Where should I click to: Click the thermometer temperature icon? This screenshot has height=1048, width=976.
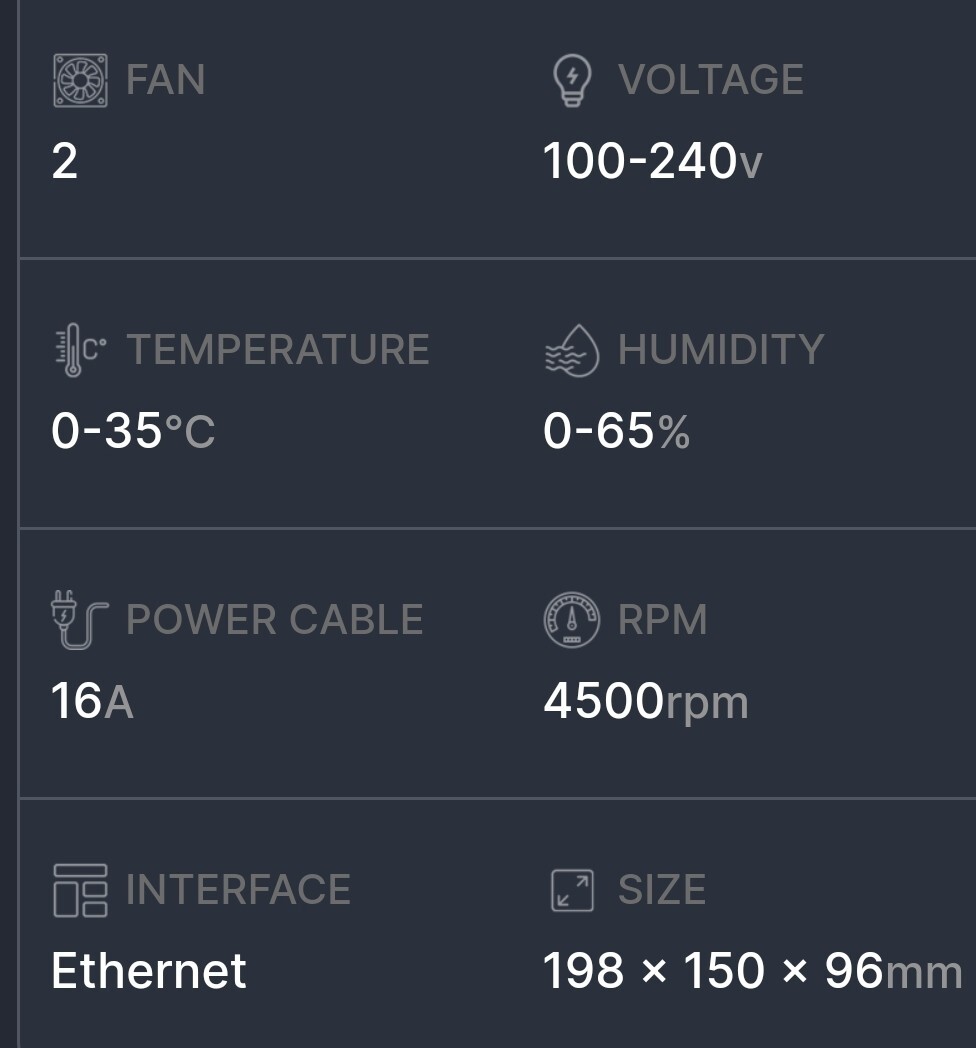pos(80,350)
